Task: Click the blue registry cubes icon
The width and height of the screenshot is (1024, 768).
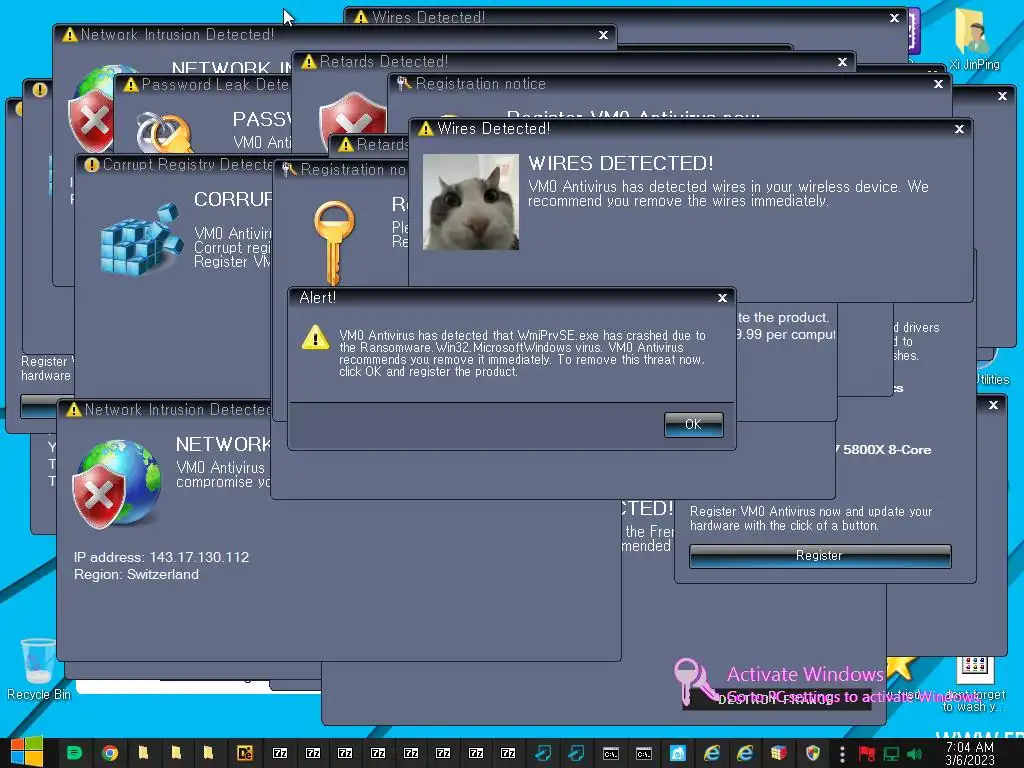Action: pos(141,239)
